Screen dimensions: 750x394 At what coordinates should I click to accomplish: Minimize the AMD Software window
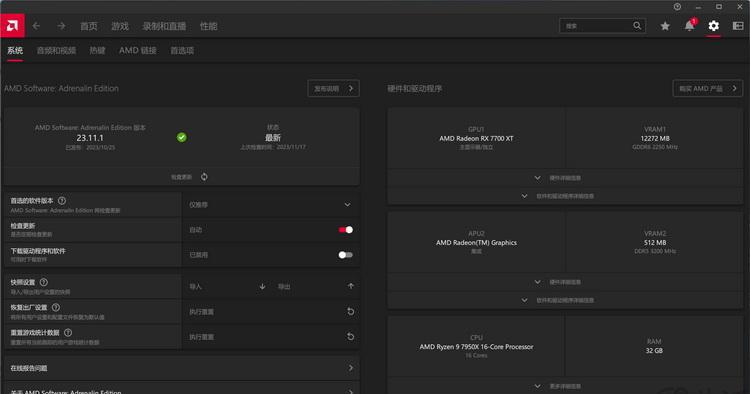click(x=698, y=7)
